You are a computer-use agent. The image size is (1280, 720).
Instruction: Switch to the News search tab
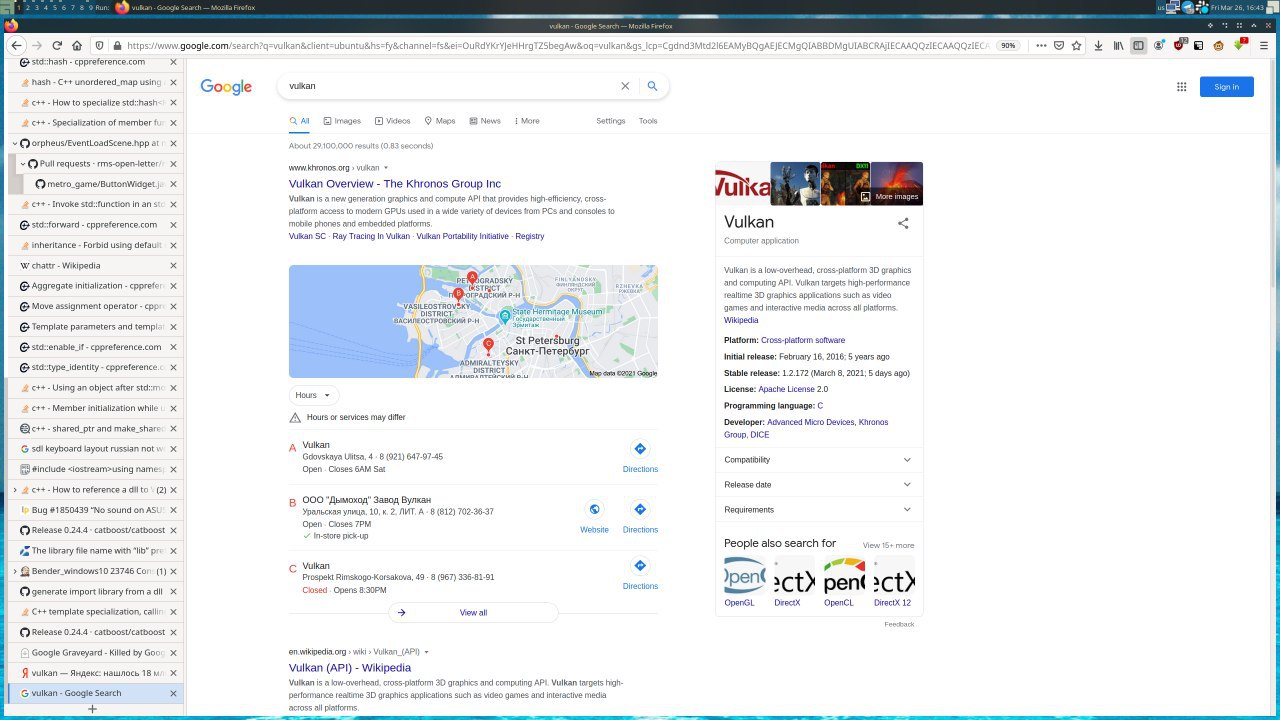[485, 121]
